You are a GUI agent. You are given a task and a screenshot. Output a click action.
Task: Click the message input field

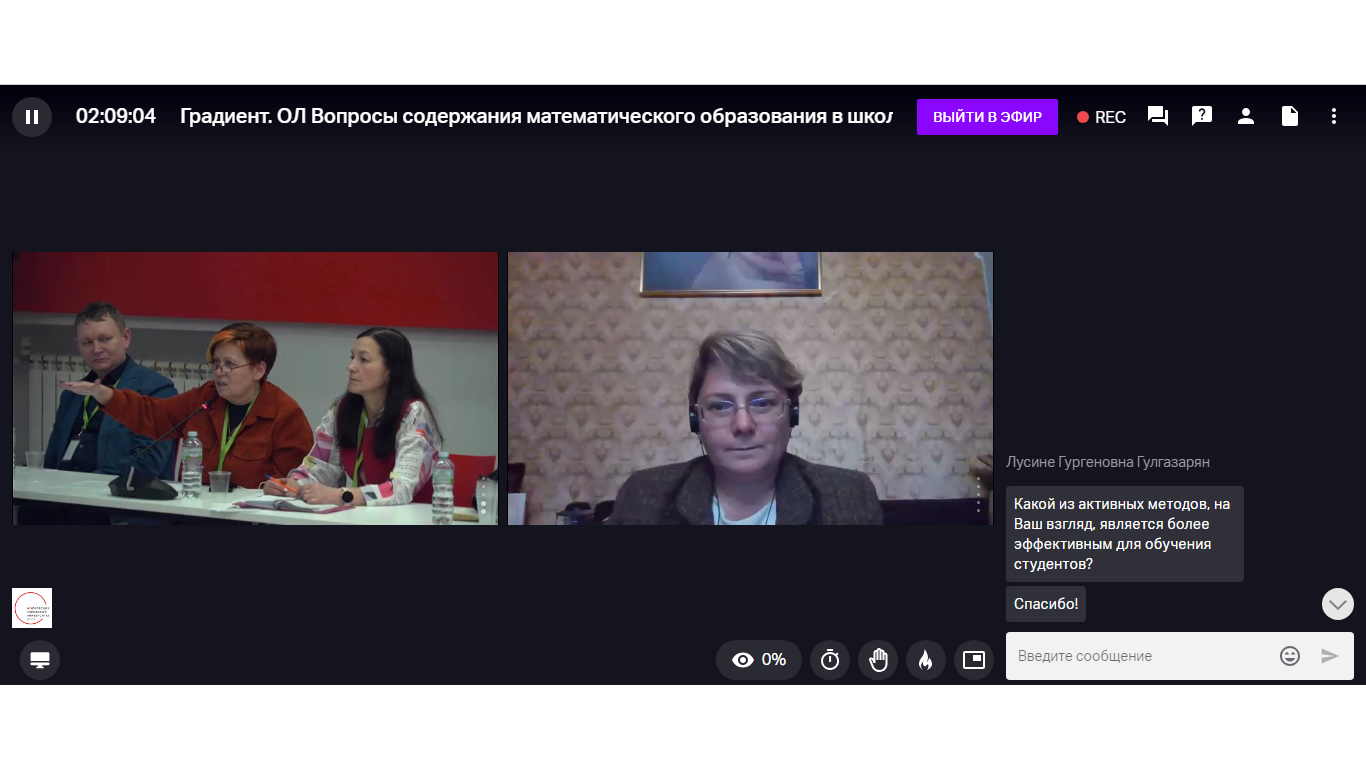tap(1140, 656)
